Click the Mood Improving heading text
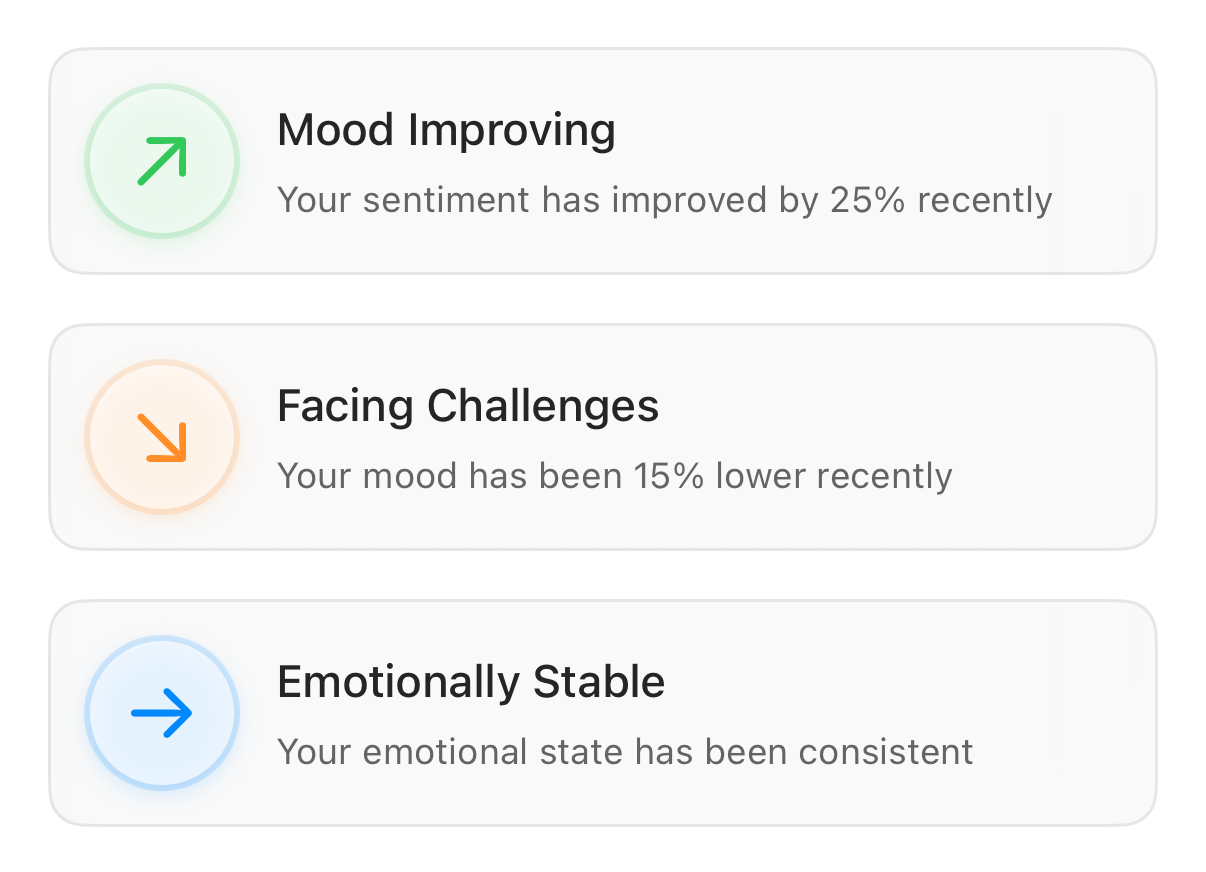 (x=446, y=129)
